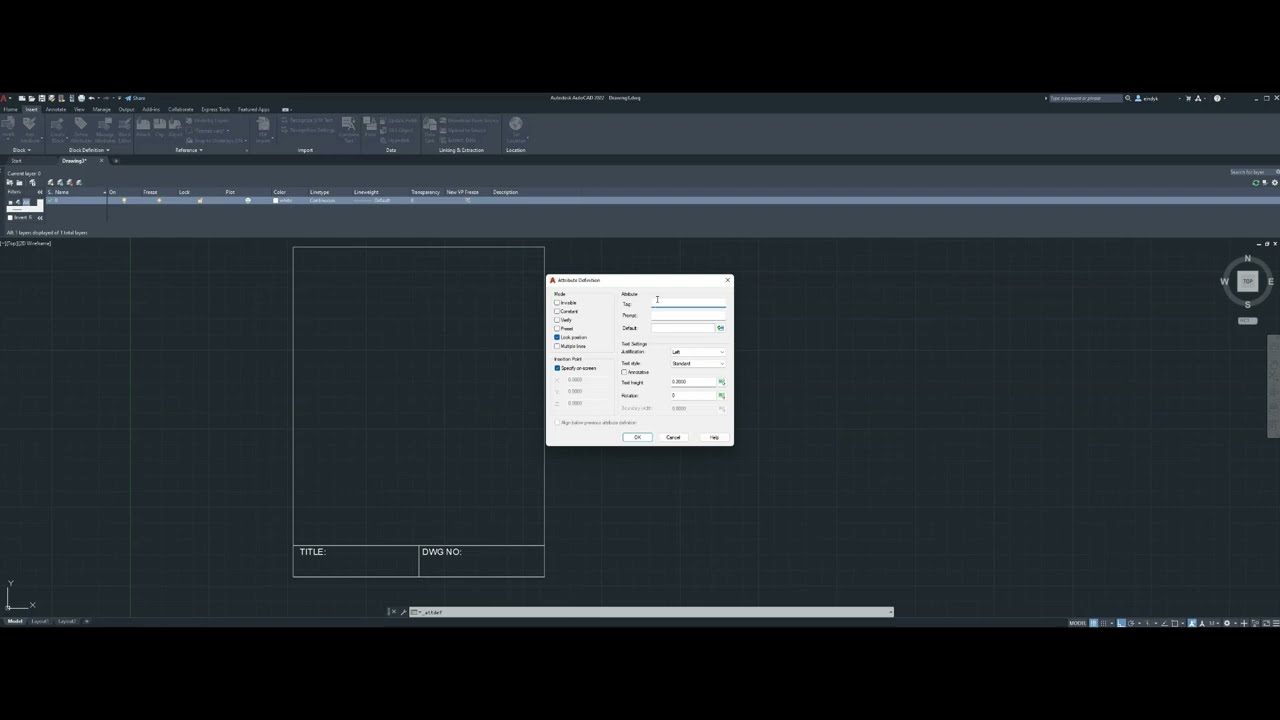Open the Express Tools ribbon tab
This screenshot has height=720, width=1280.
pyautogui.click(x=215, y=109)
